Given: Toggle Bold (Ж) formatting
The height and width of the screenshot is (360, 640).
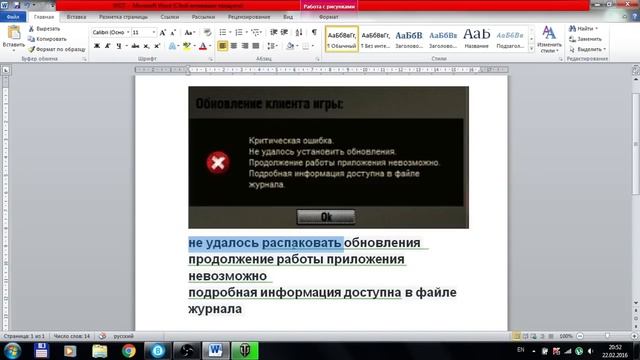Looking at the screenshot, I should (97, 46).
